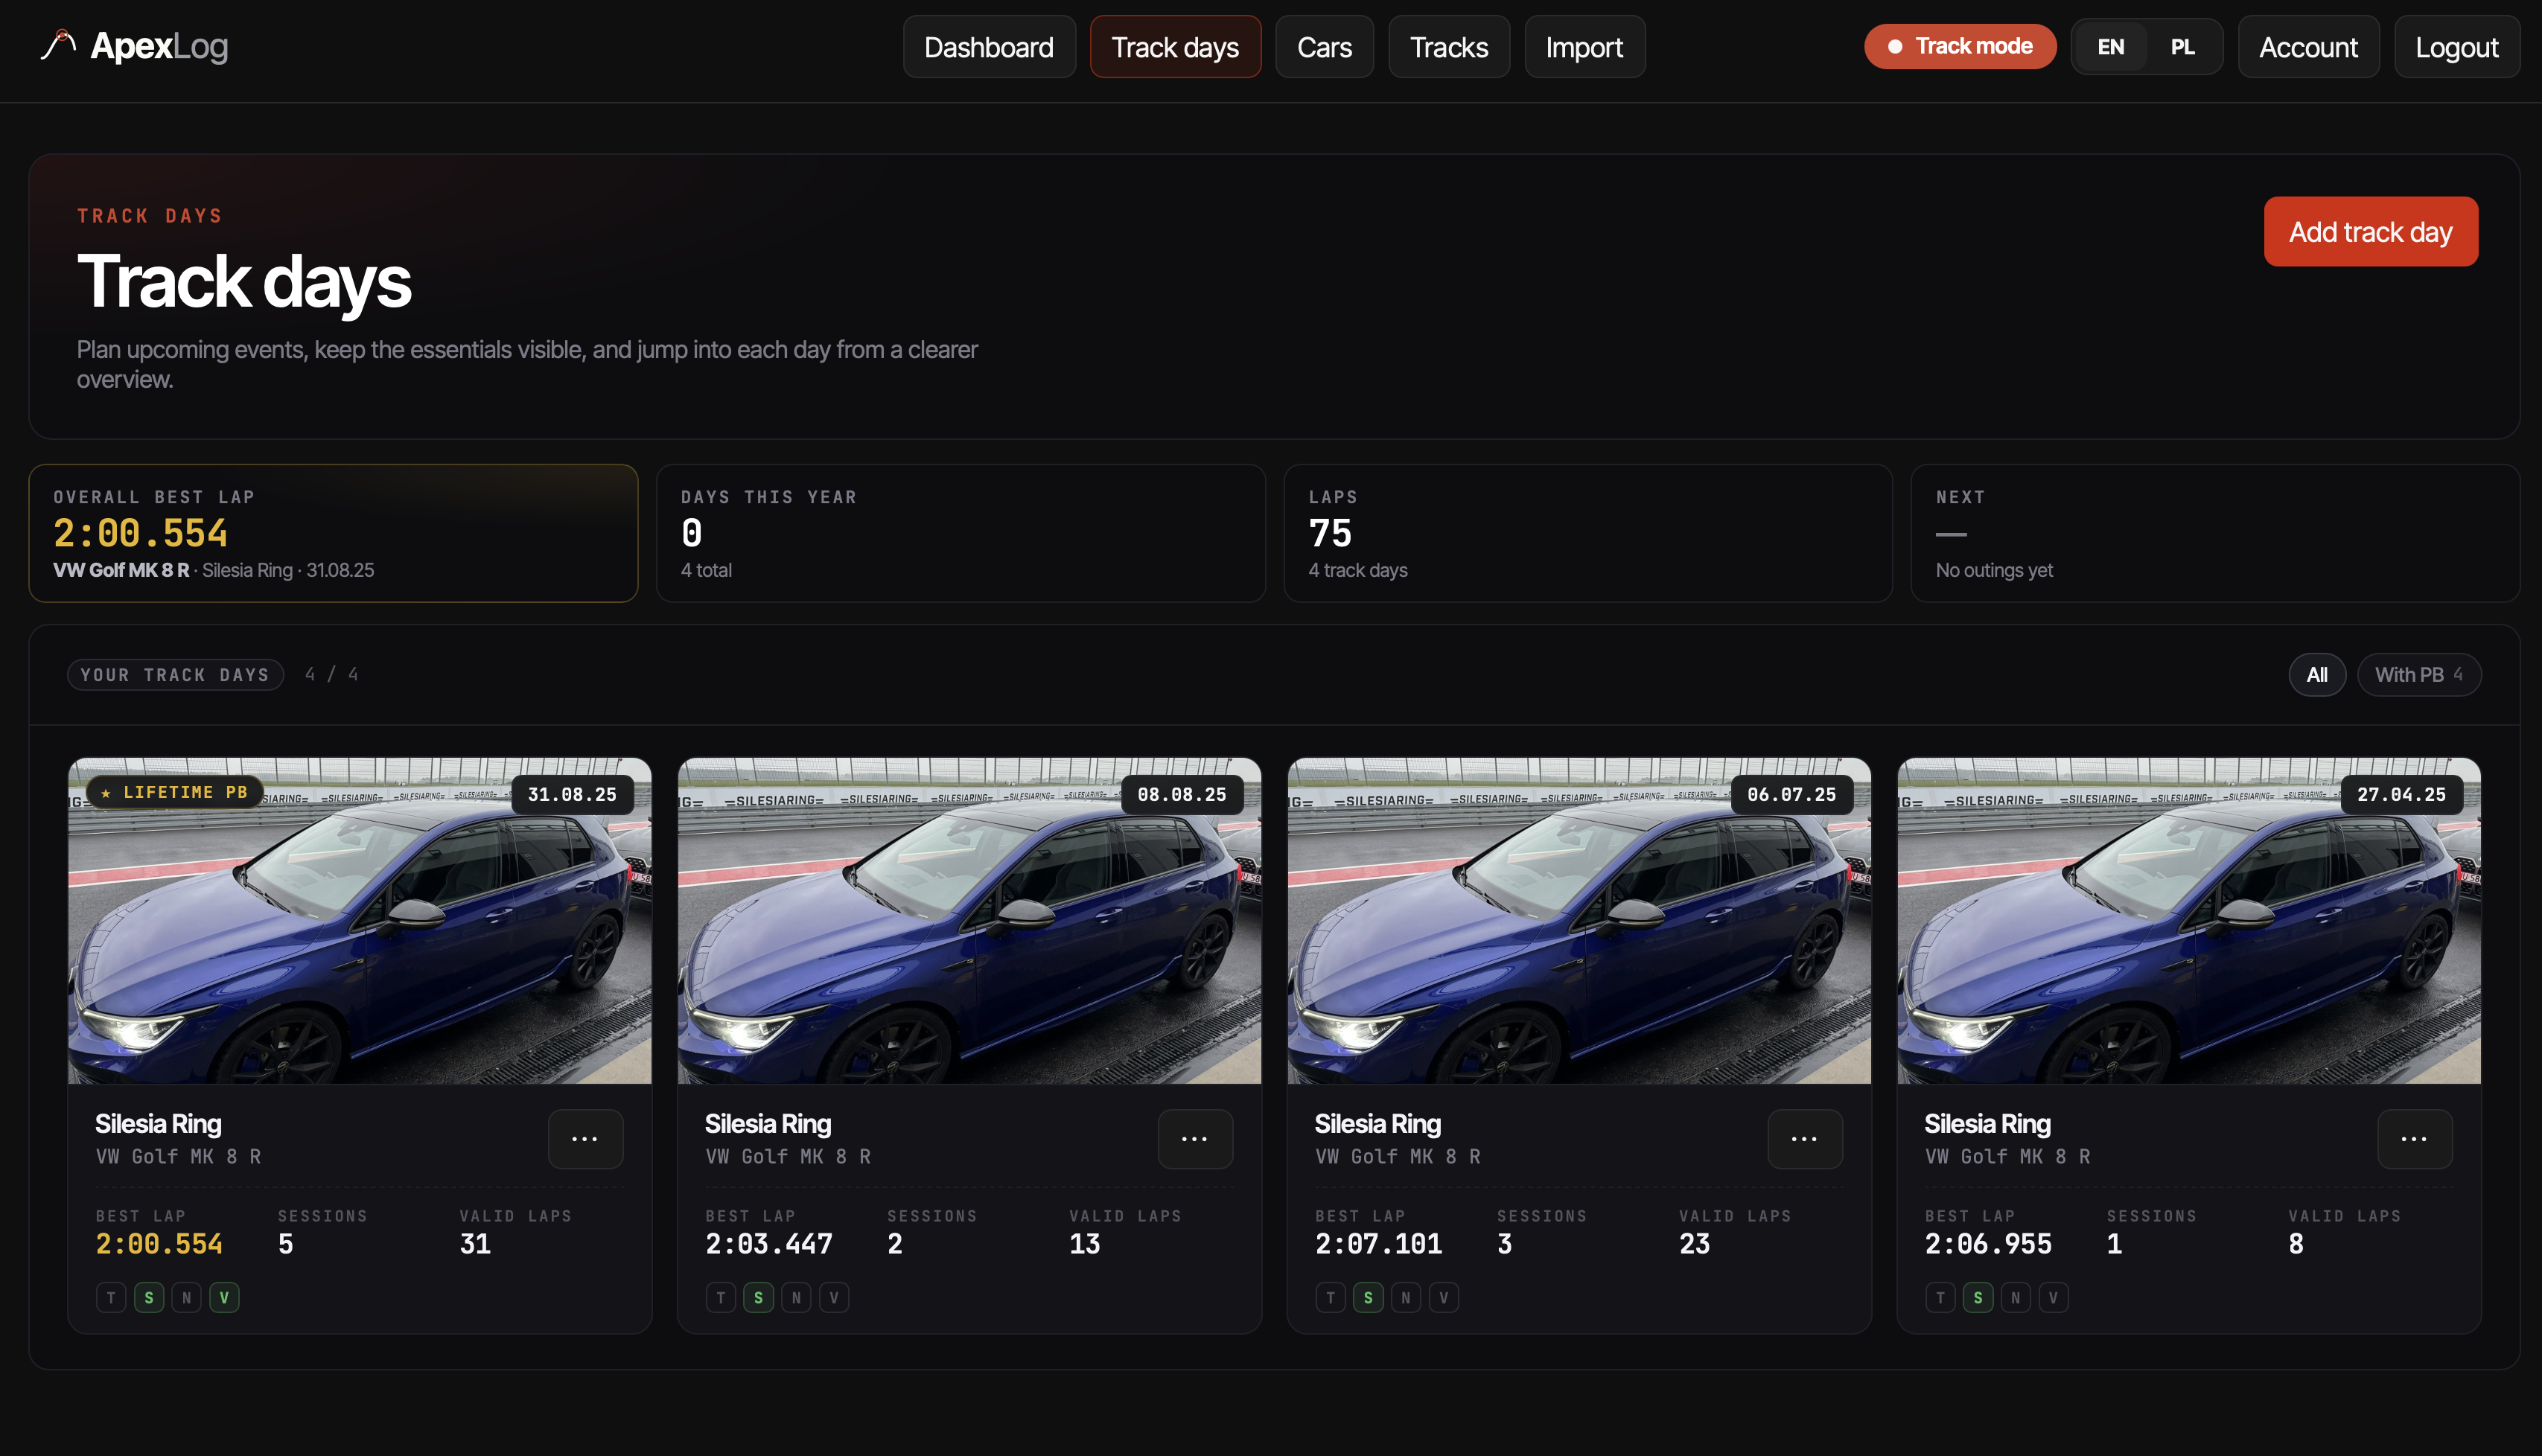The image size is (2542, 1456).
Task: Click the green V tag on 2:00.554 card
Action: pos(224,1297)
